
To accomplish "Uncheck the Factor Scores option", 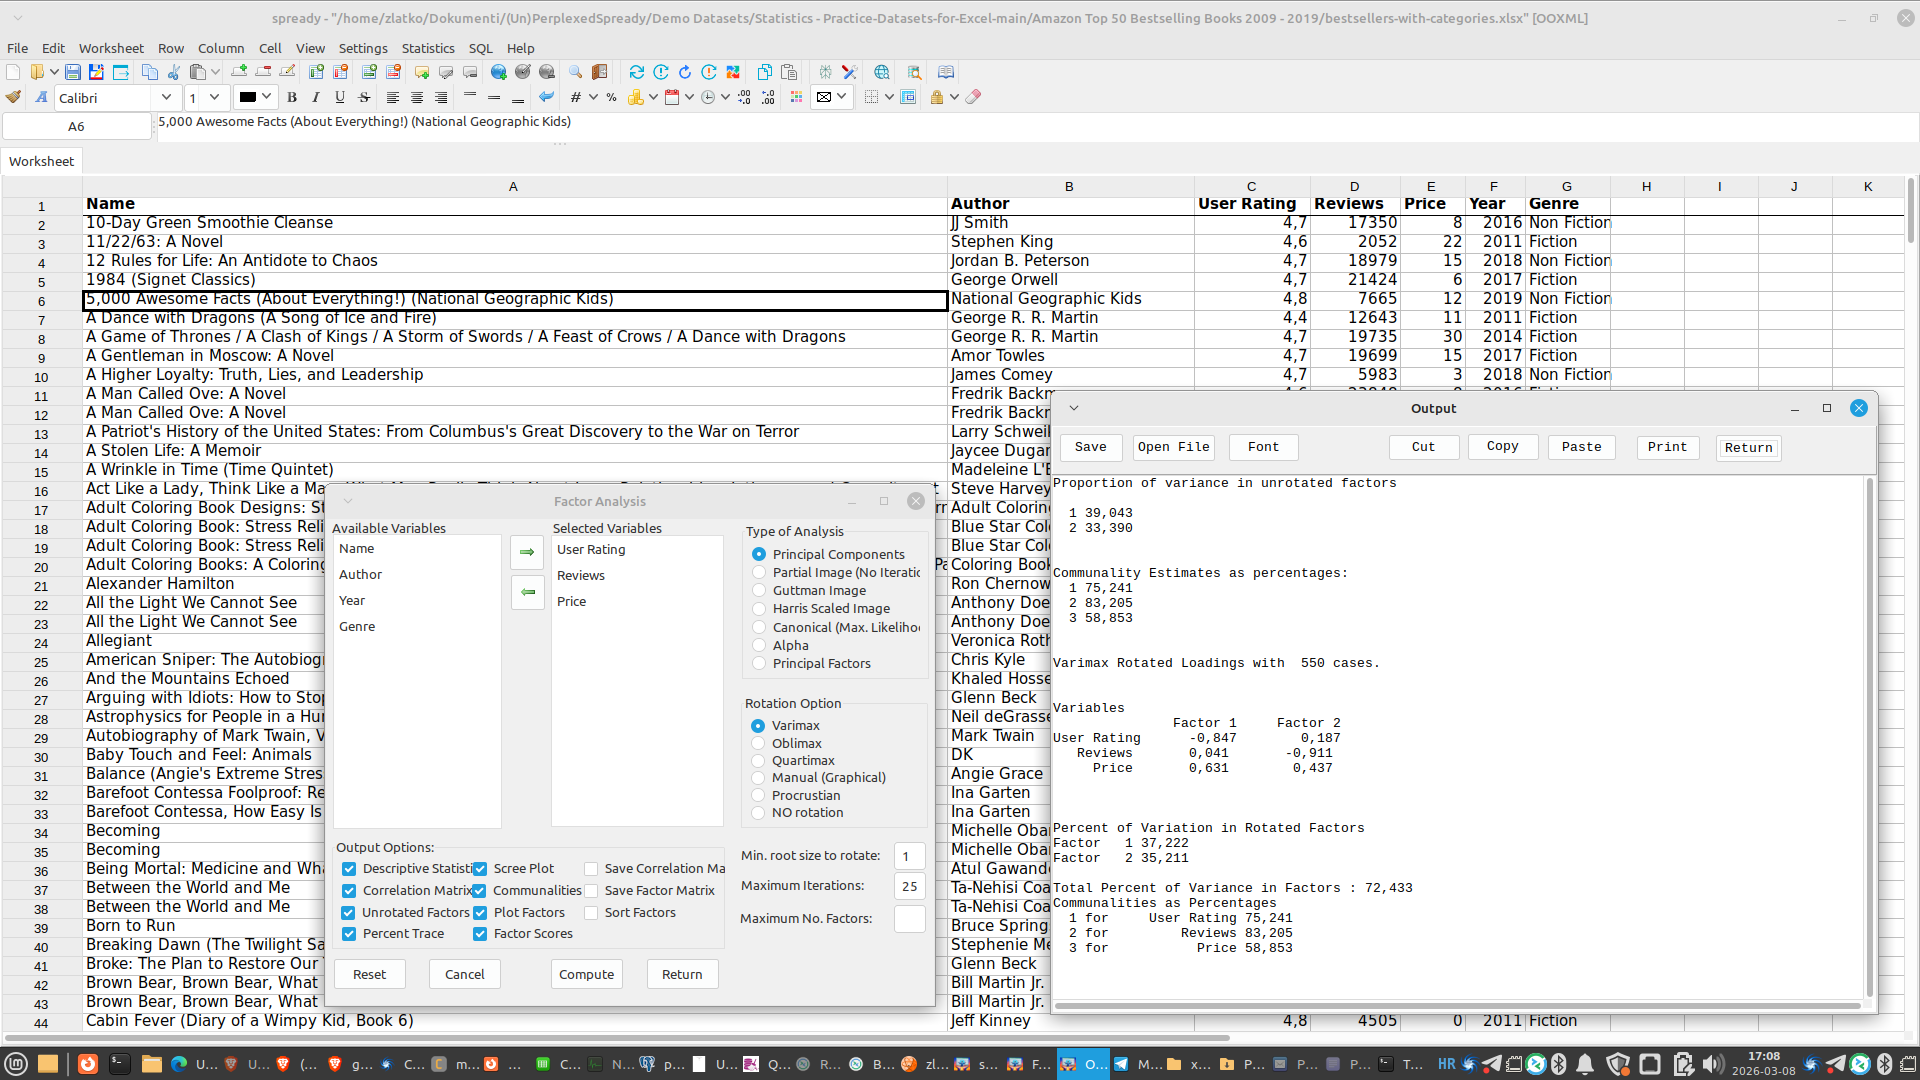I will tap(480, 934).
